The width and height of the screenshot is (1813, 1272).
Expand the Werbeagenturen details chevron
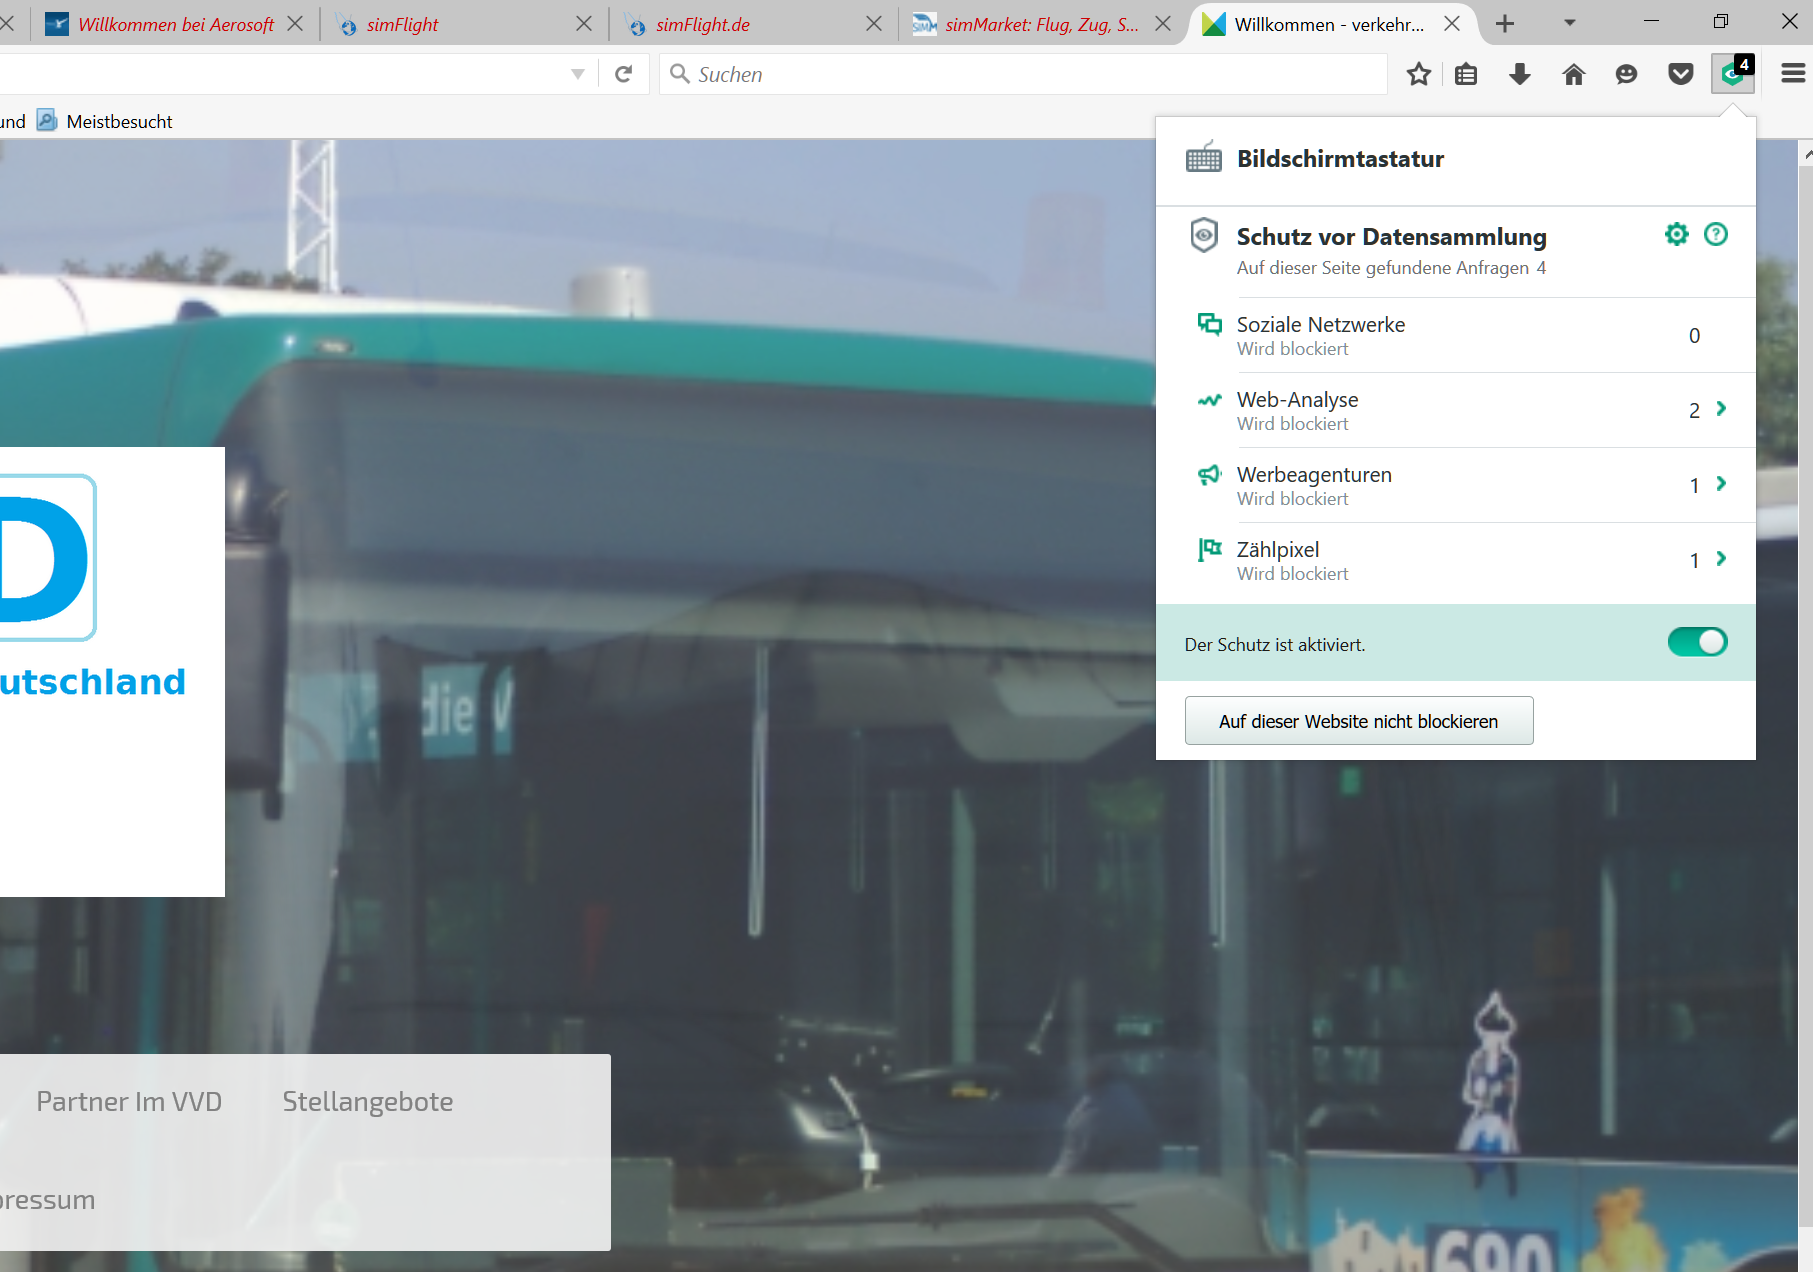(x=1721, y=483)
